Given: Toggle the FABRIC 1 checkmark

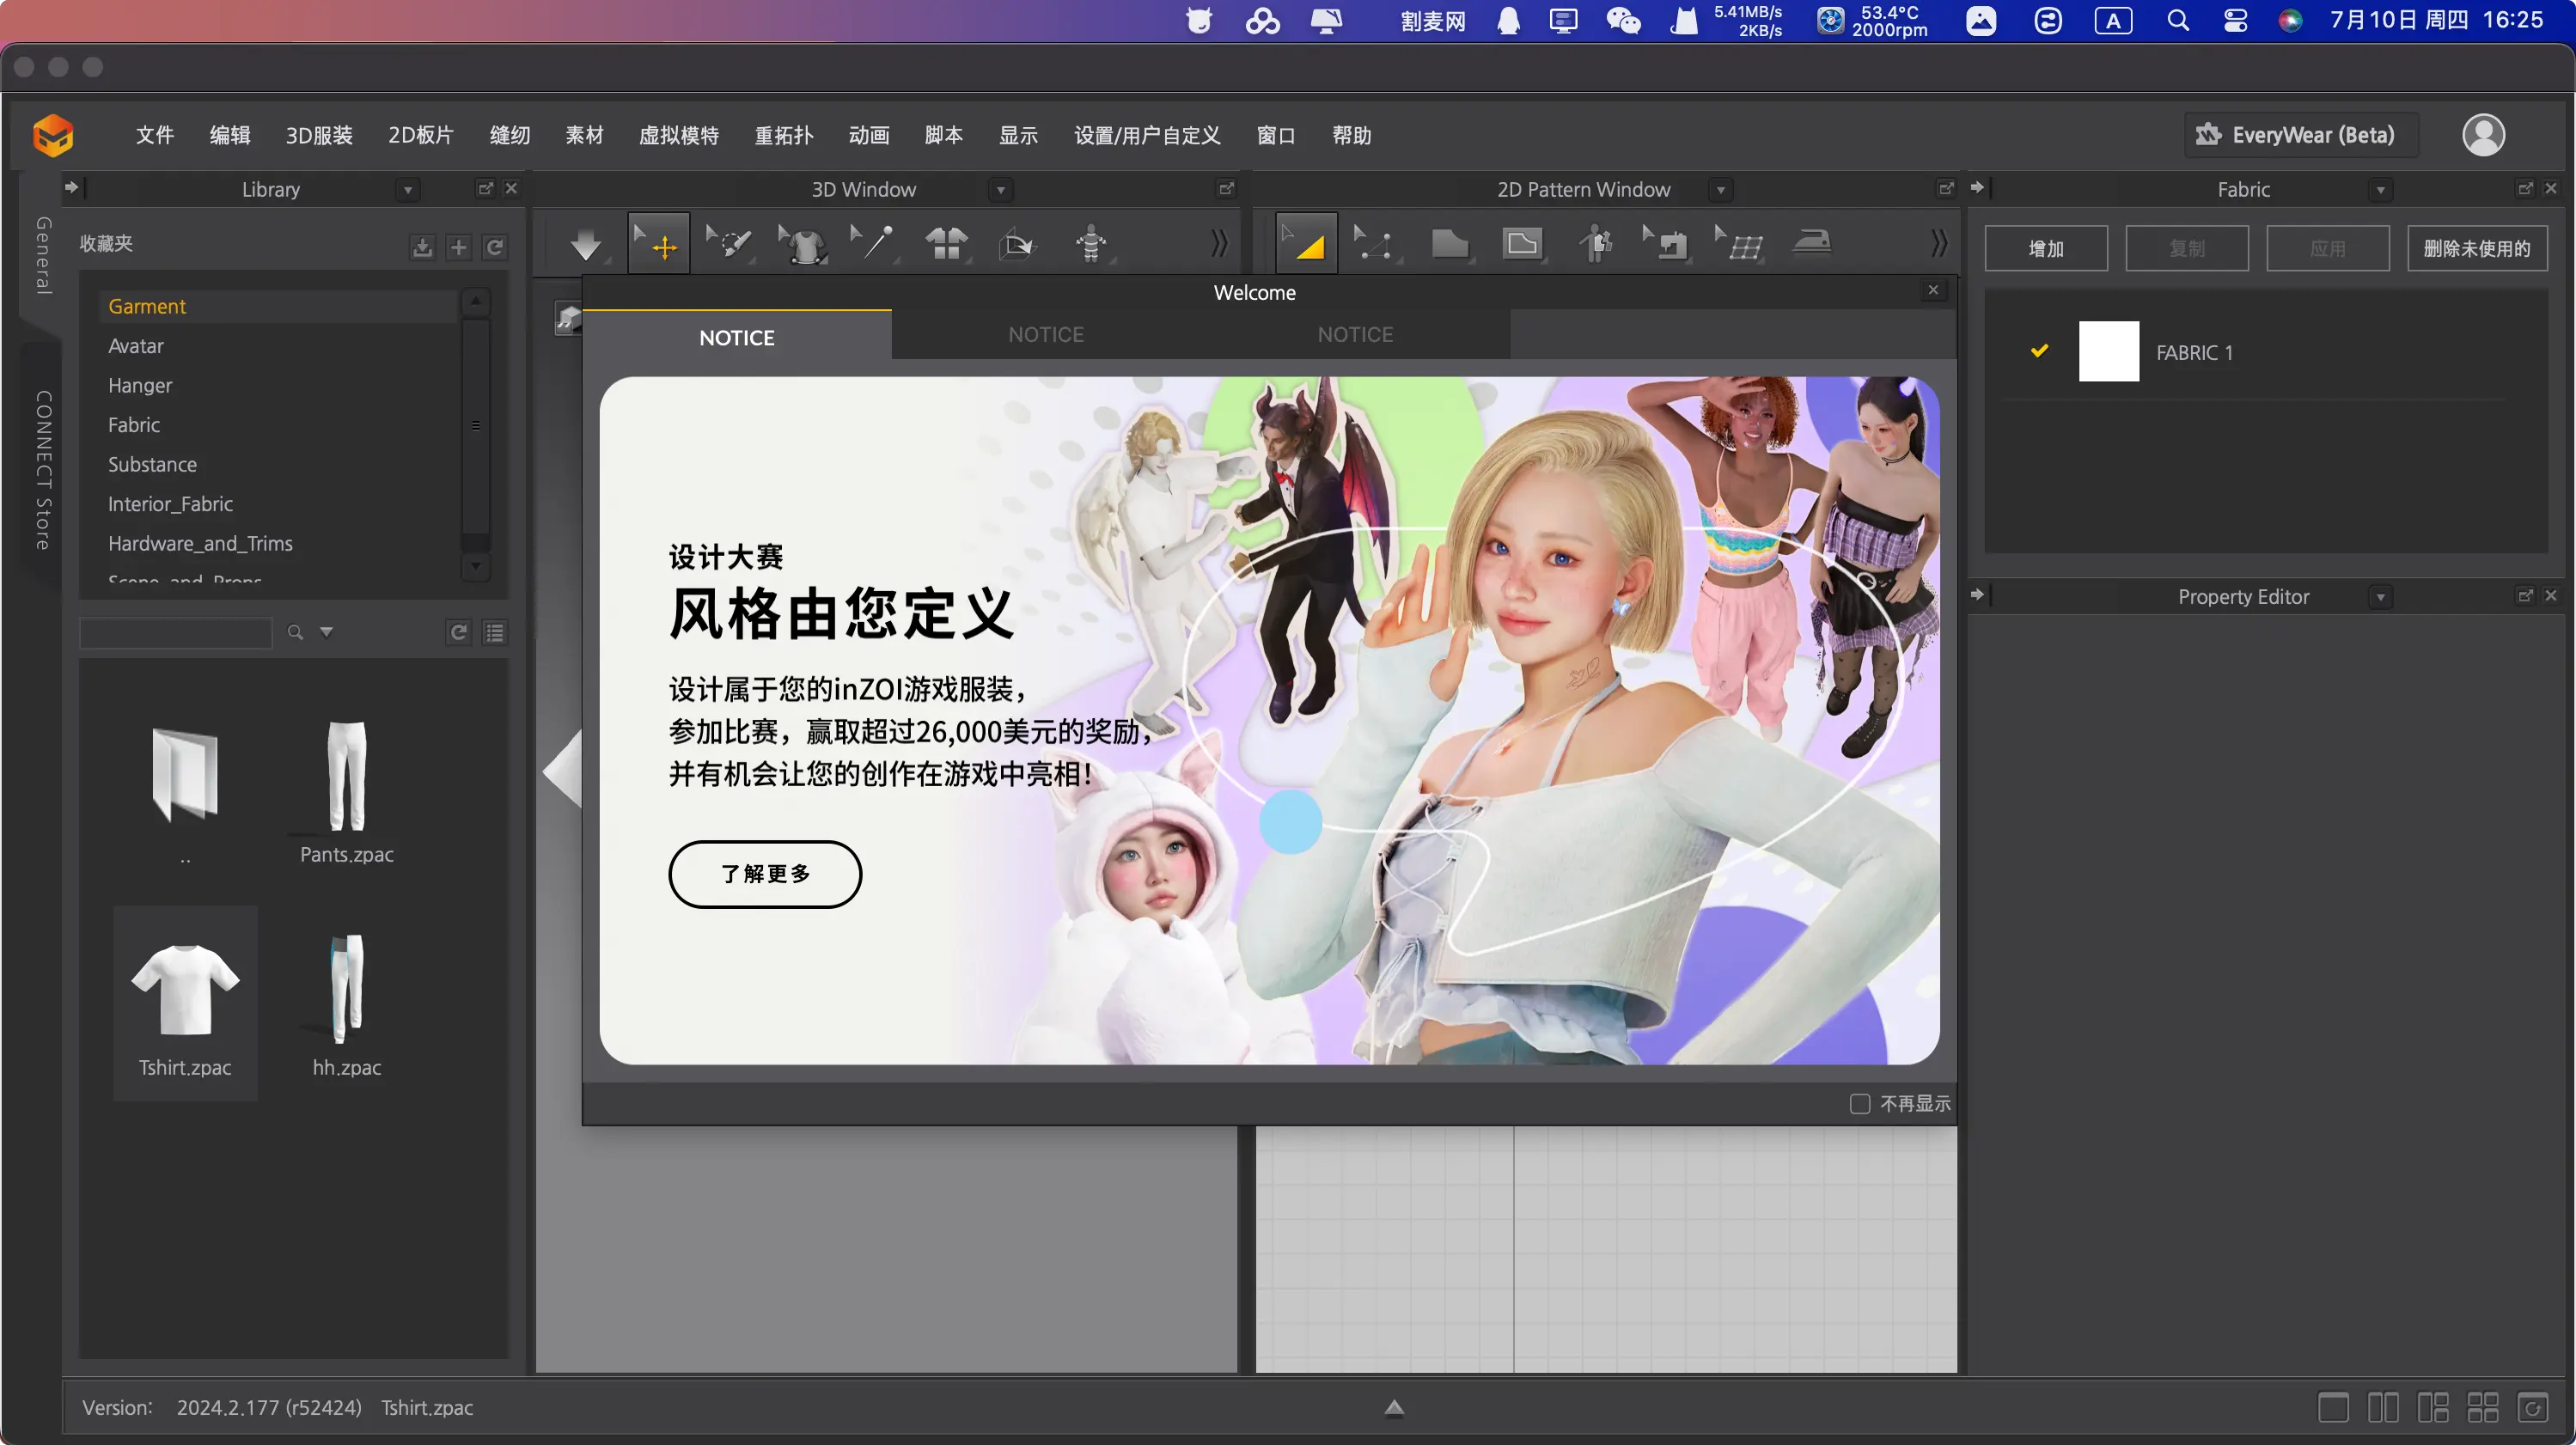Looking at the screenshot, I should point(2039,351).
